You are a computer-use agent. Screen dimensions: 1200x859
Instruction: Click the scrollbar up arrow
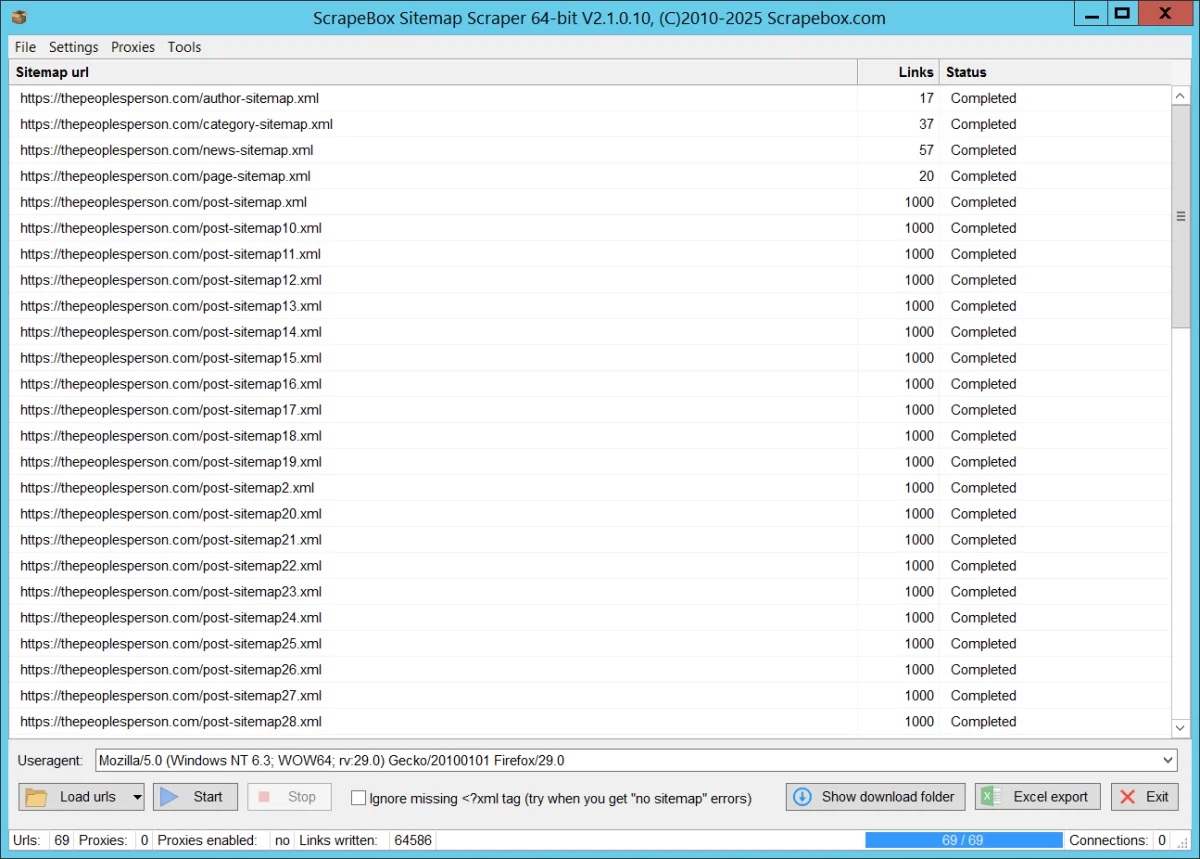coord(1180,95)
